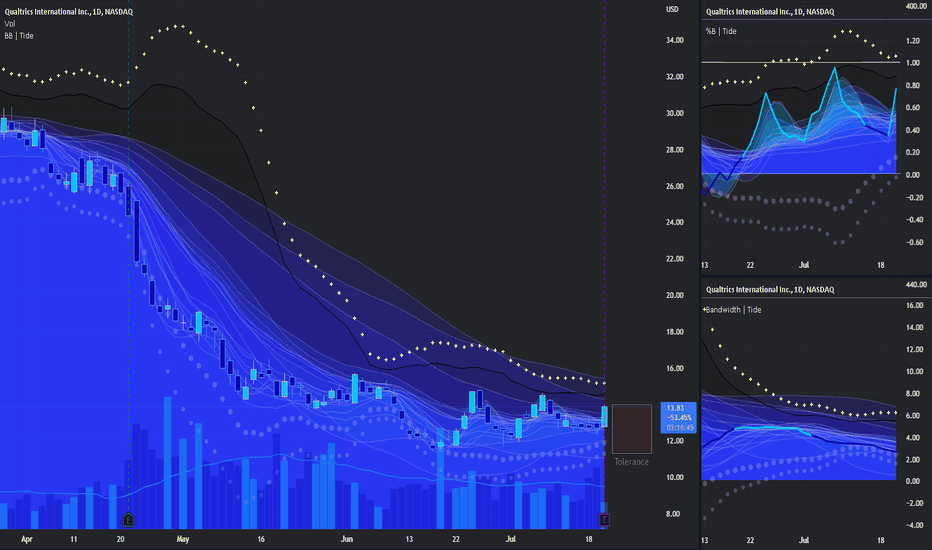
Task: Click Apr on main time axis
Action: [27, 539]
